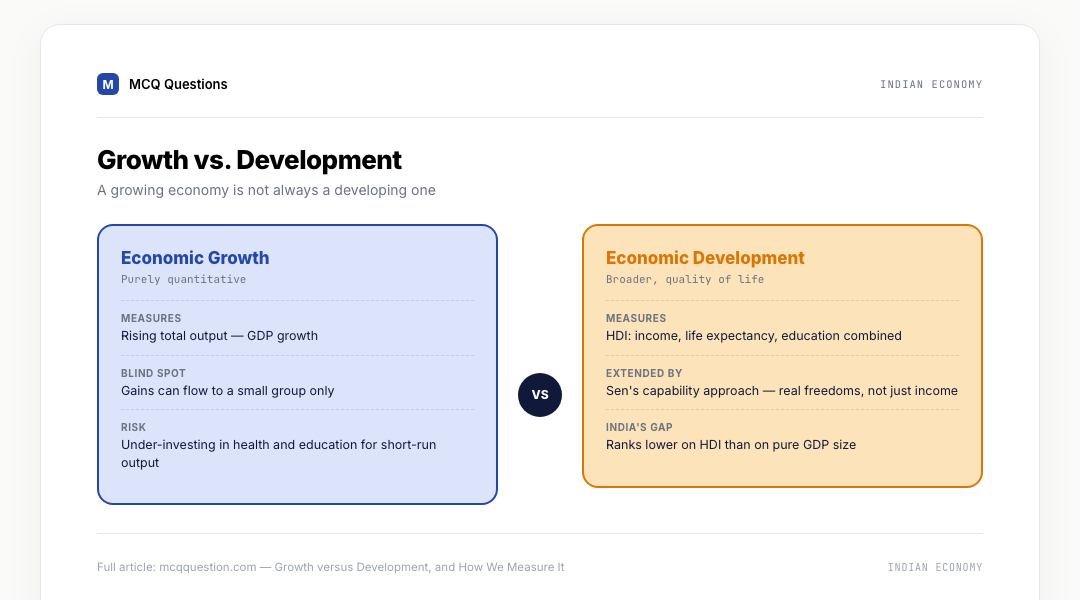The height and width of the screenshot is (600, 1080).
Task: Click the top INDIAN ECONOMY header label
Action: 931,84
